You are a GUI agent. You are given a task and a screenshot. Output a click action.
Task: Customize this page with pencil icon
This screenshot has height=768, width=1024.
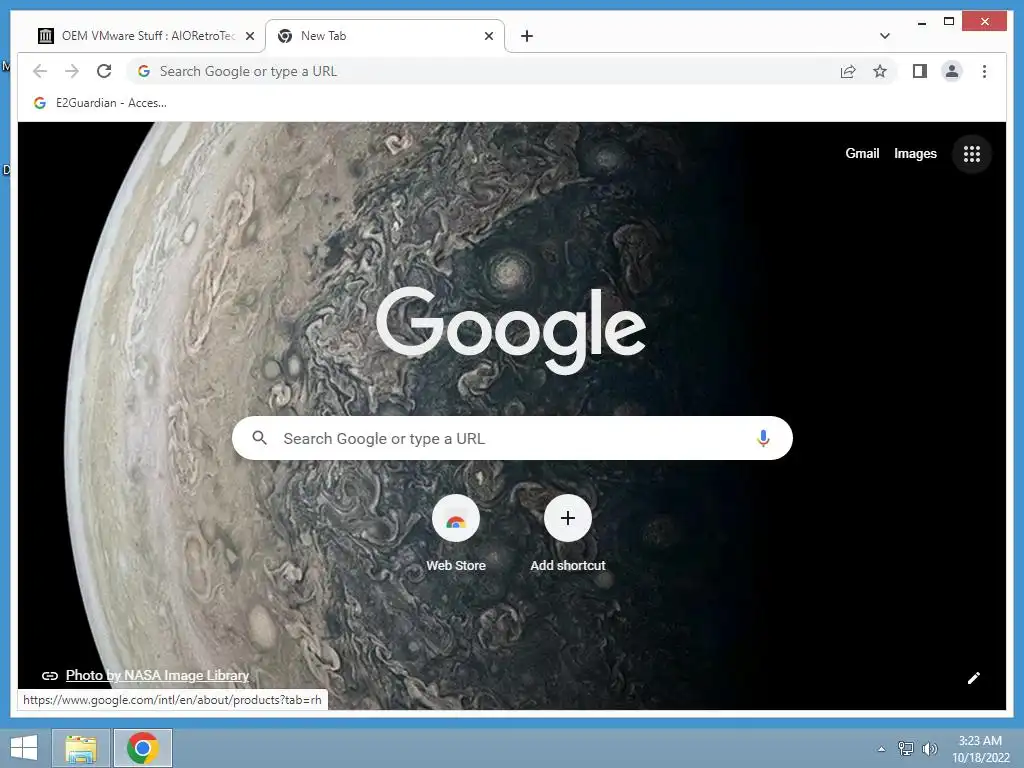click(973, 678)
